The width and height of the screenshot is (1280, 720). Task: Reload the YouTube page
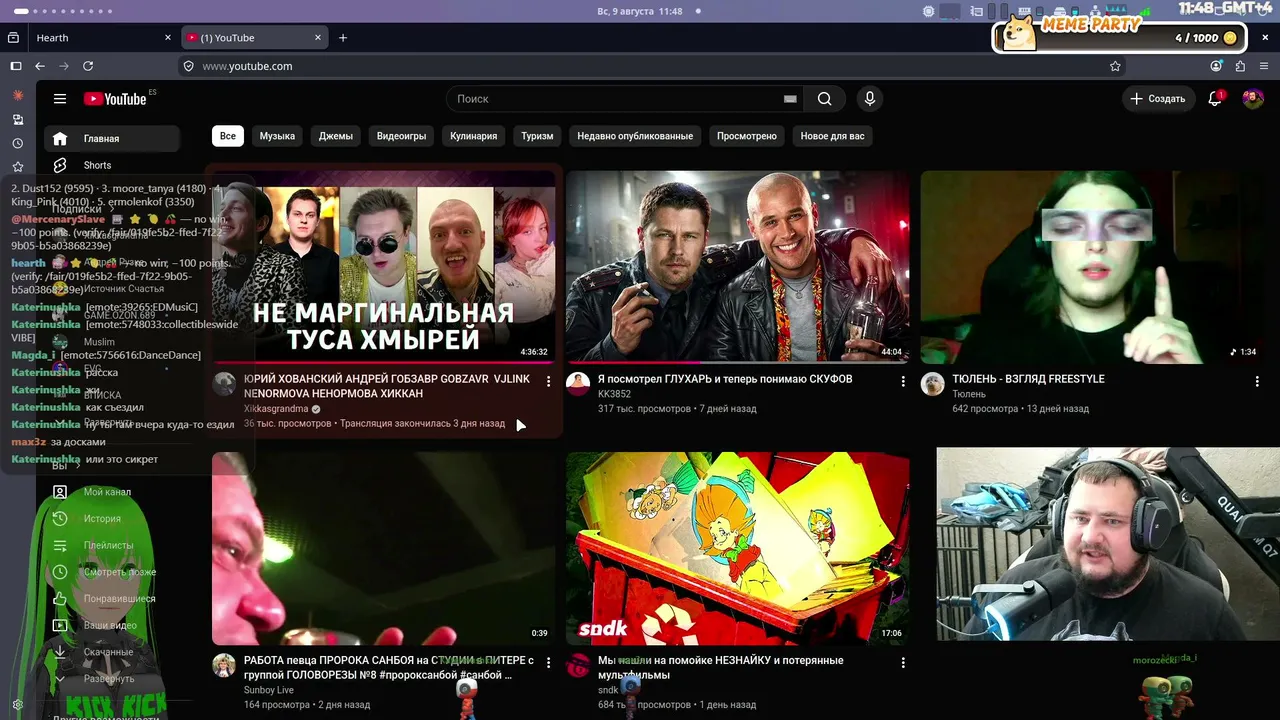88,66
